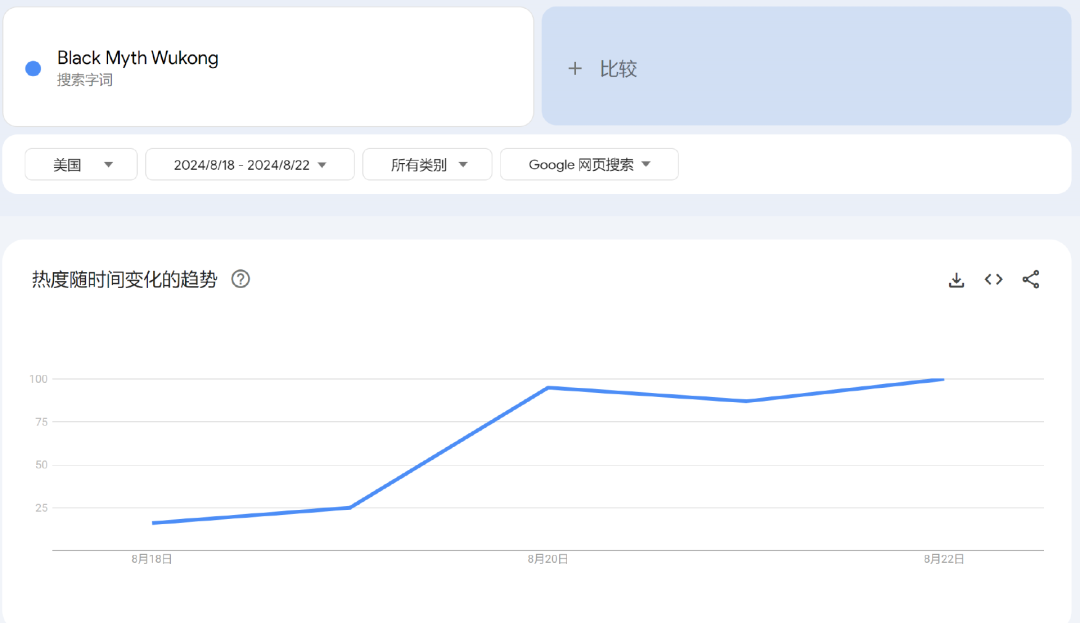Click the 搜索字词 label under search term
Viewport: 1080px width, 623px height.
click(x=85, y=80)
